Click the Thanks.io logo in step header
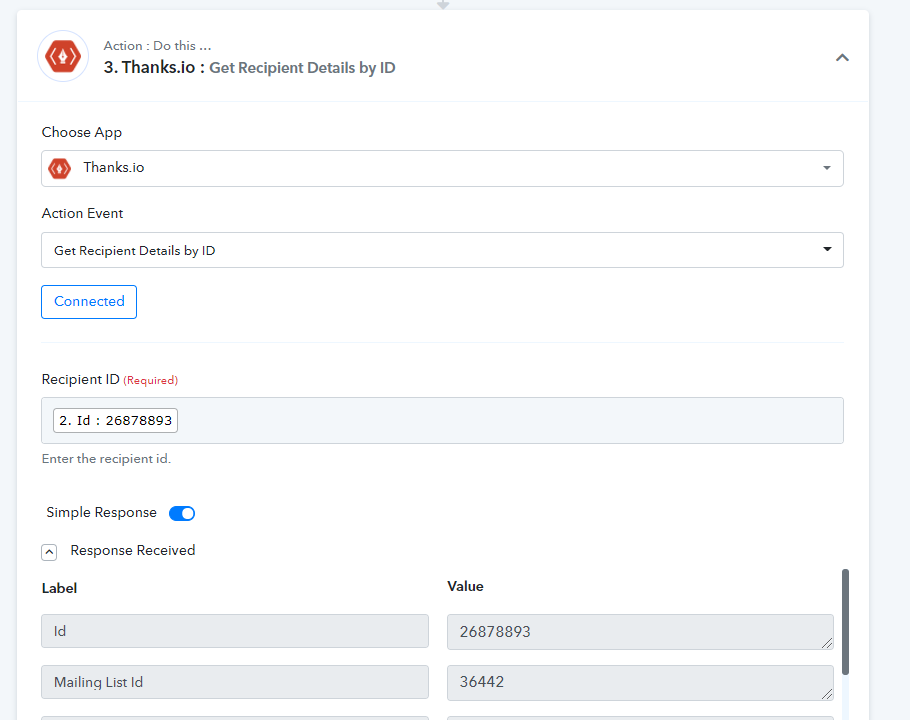Viewport: 910px width, 720px height. point(63,56)
